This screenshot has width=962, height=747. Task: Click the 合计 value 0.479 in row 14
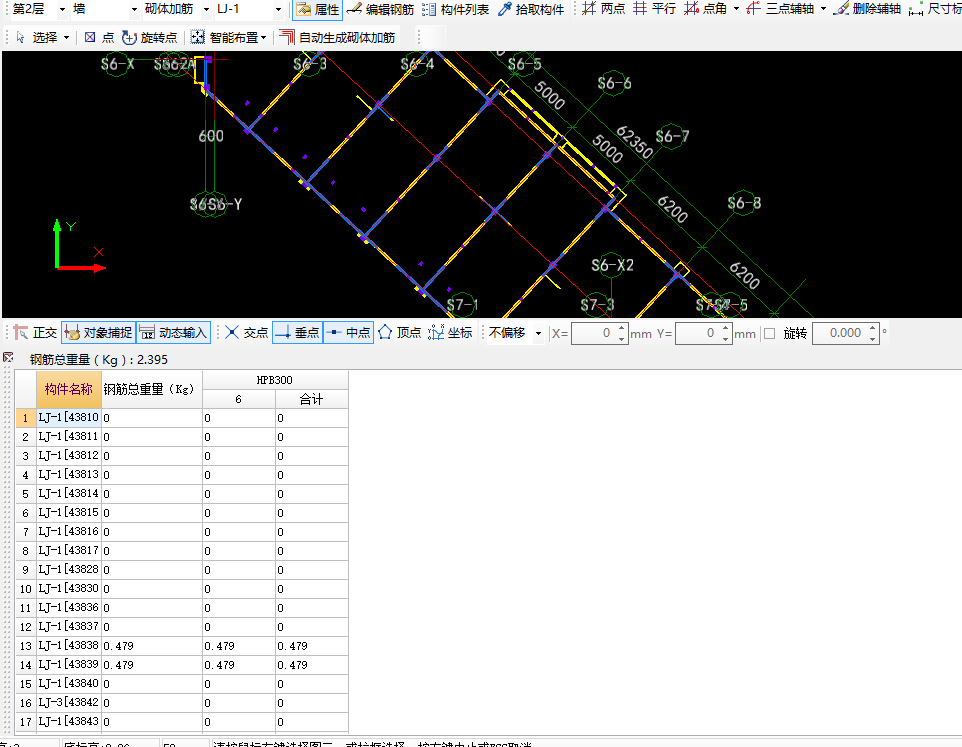pos(312,665)
